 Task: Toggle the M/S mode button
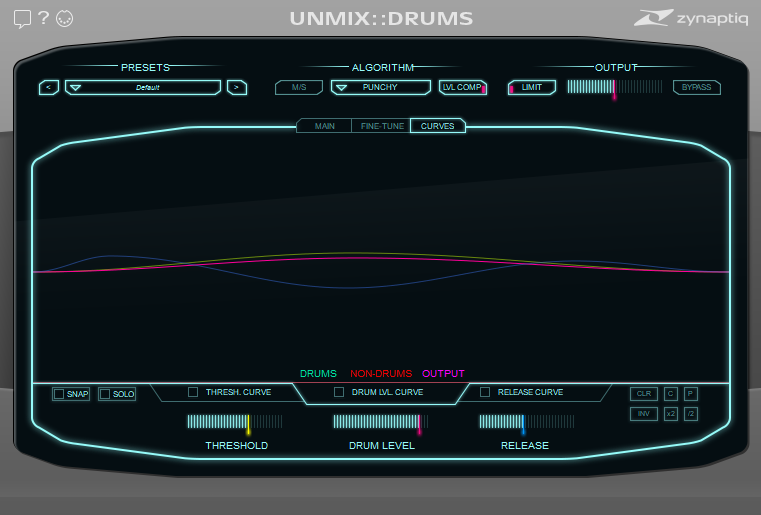tap(299, 87)
